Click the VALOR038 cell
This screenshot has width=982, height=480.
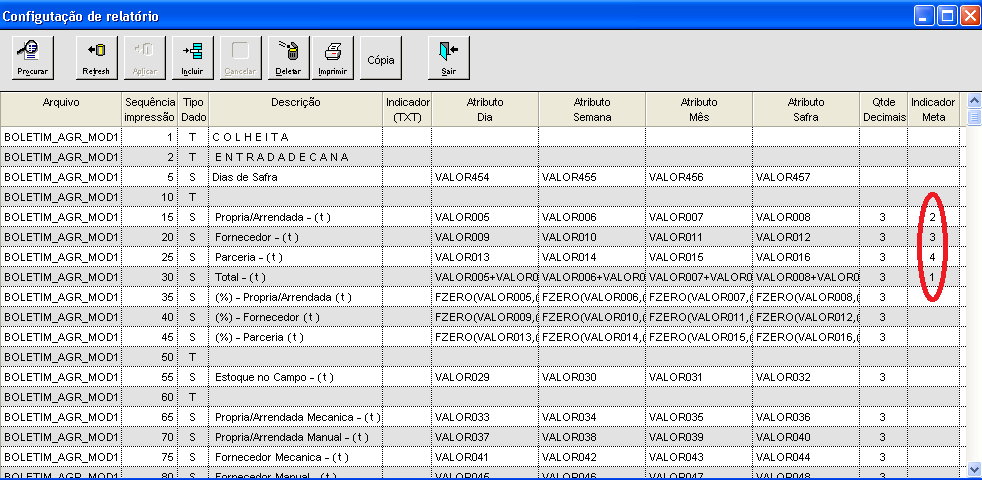tap(592, 437)
